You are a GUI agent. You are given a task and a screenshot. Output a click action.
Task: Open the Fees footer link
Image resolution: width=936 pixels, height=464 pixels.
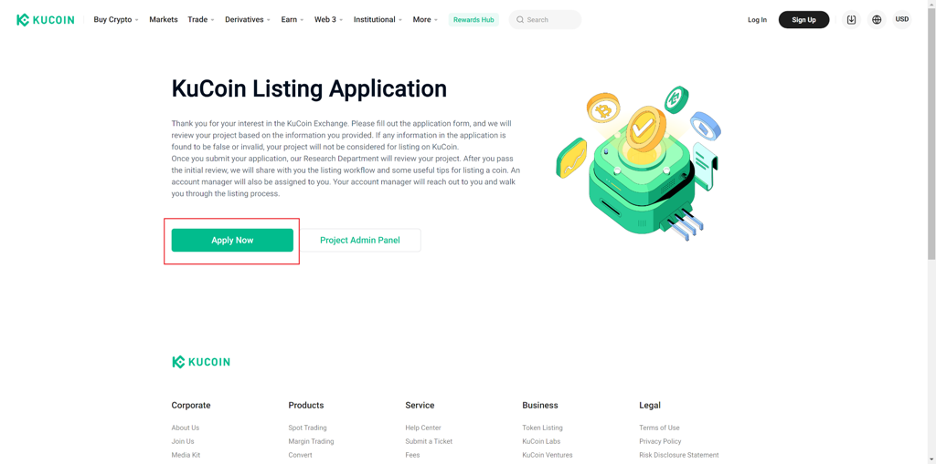click(x=412, y=455)
